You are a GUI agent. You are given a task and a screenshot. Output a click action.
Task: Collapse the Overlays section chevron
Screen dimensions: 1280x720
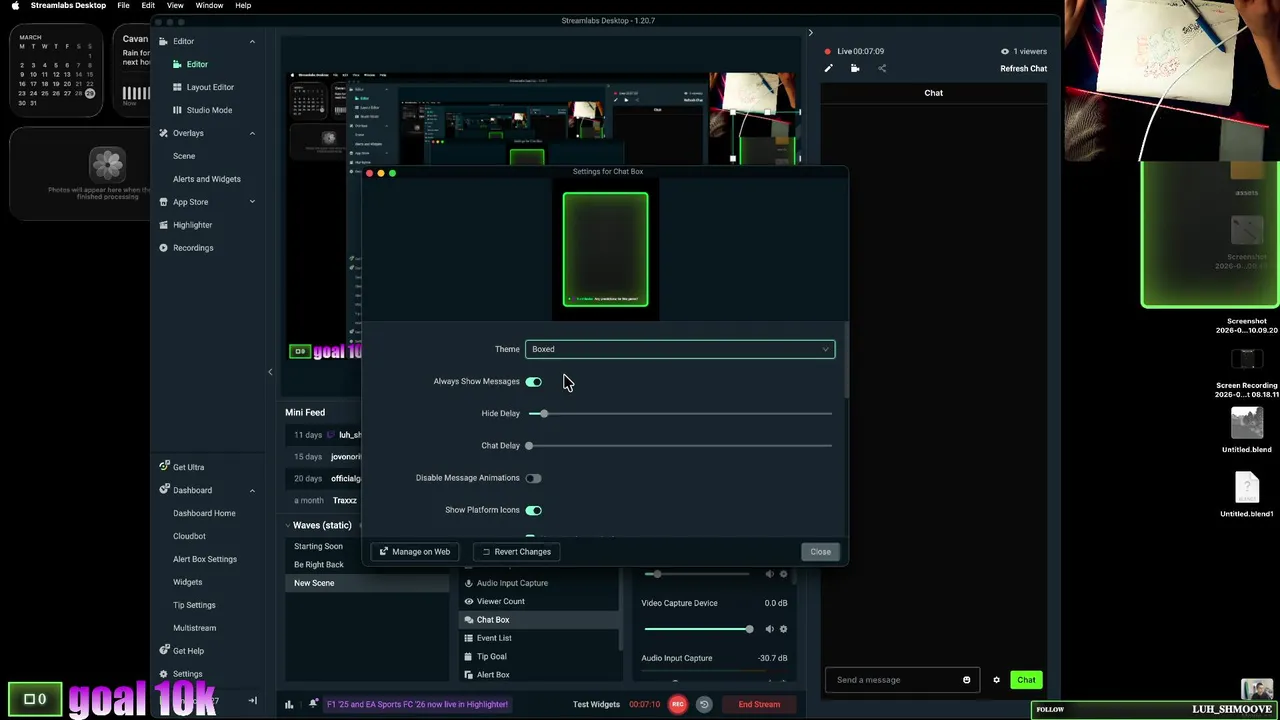click(252, 133)
